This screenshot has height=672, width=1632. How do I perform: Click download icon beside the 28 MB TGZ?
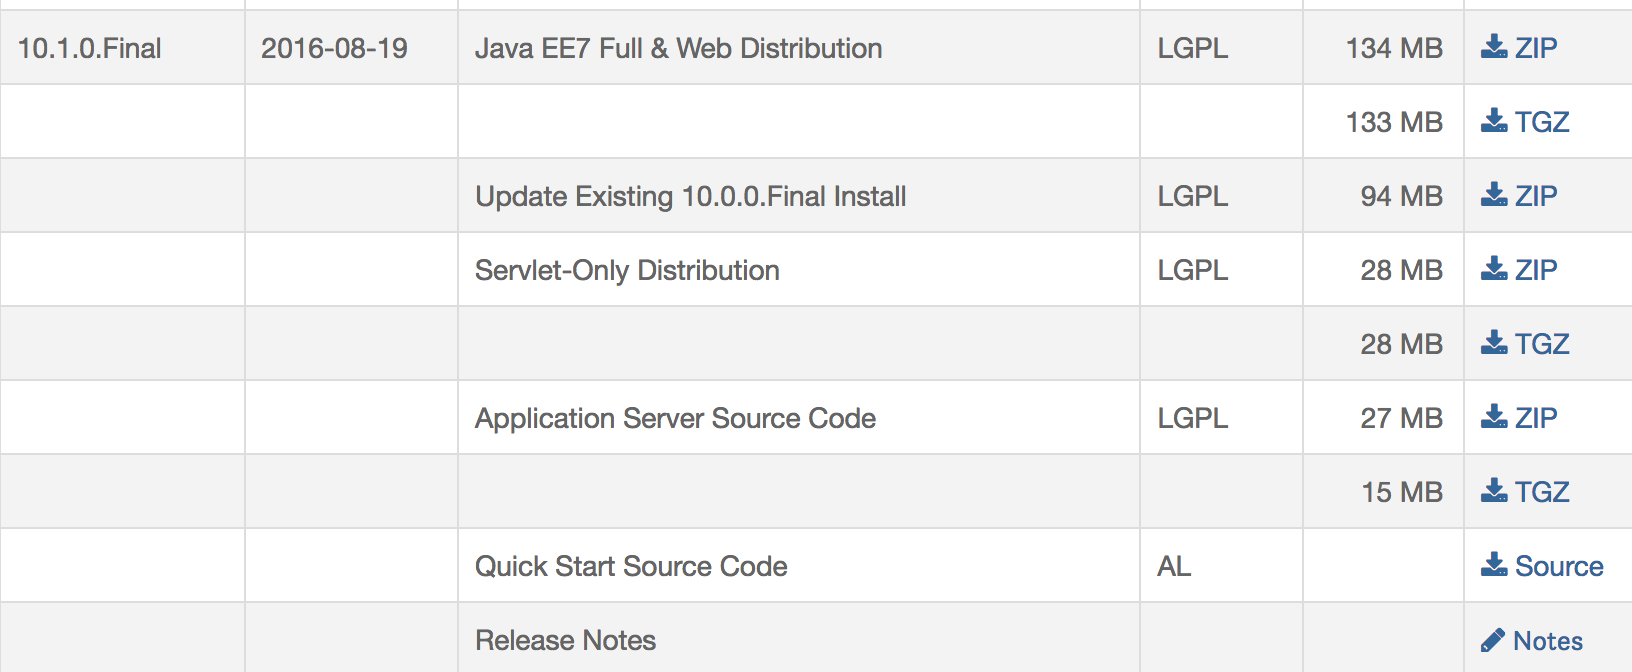point(1494,343)
